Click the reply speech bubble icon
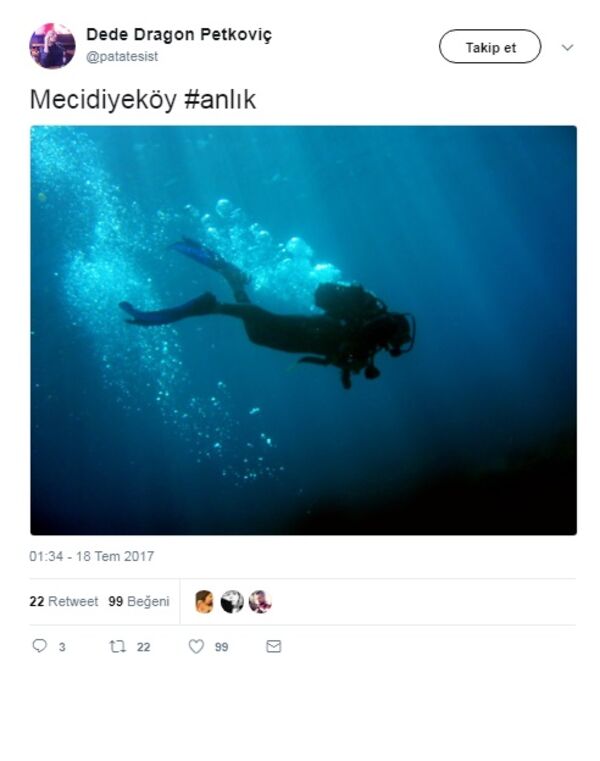This screenshot has height=761, width=600. [x=39, y=646]
